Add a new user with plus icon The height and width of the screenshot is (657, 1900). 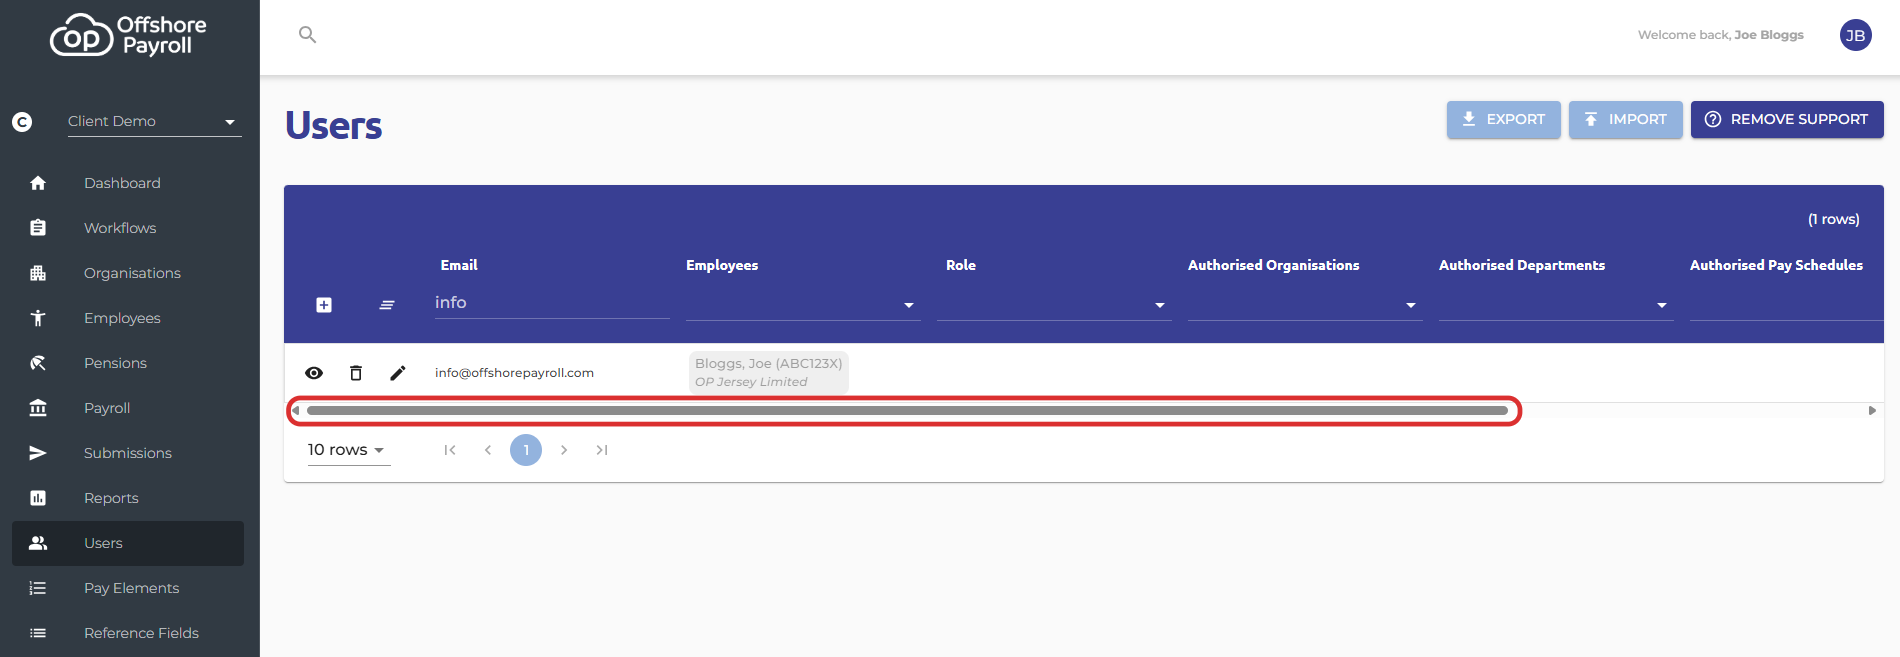tap(324, 305)
